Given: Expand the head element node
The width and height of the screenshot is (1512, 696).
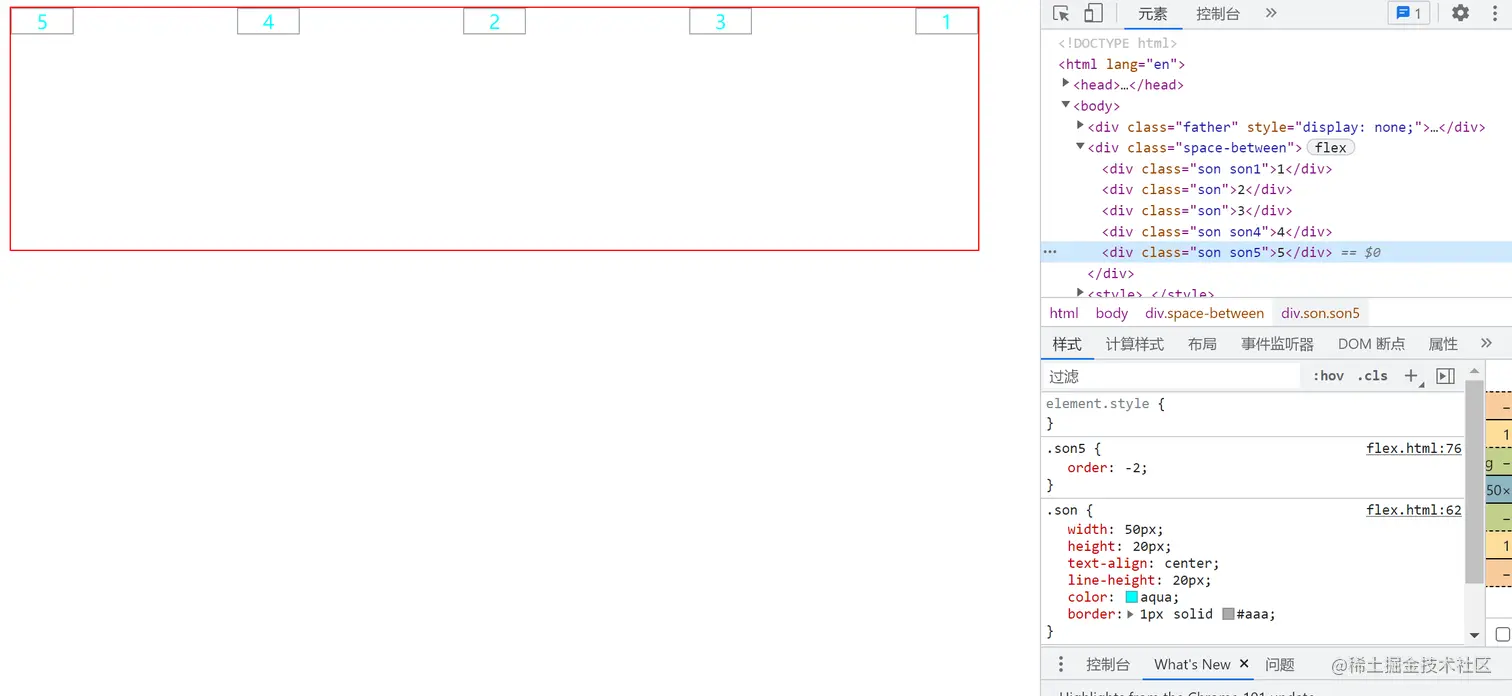Looking at the screenshot, I should tap(1066, 84).
